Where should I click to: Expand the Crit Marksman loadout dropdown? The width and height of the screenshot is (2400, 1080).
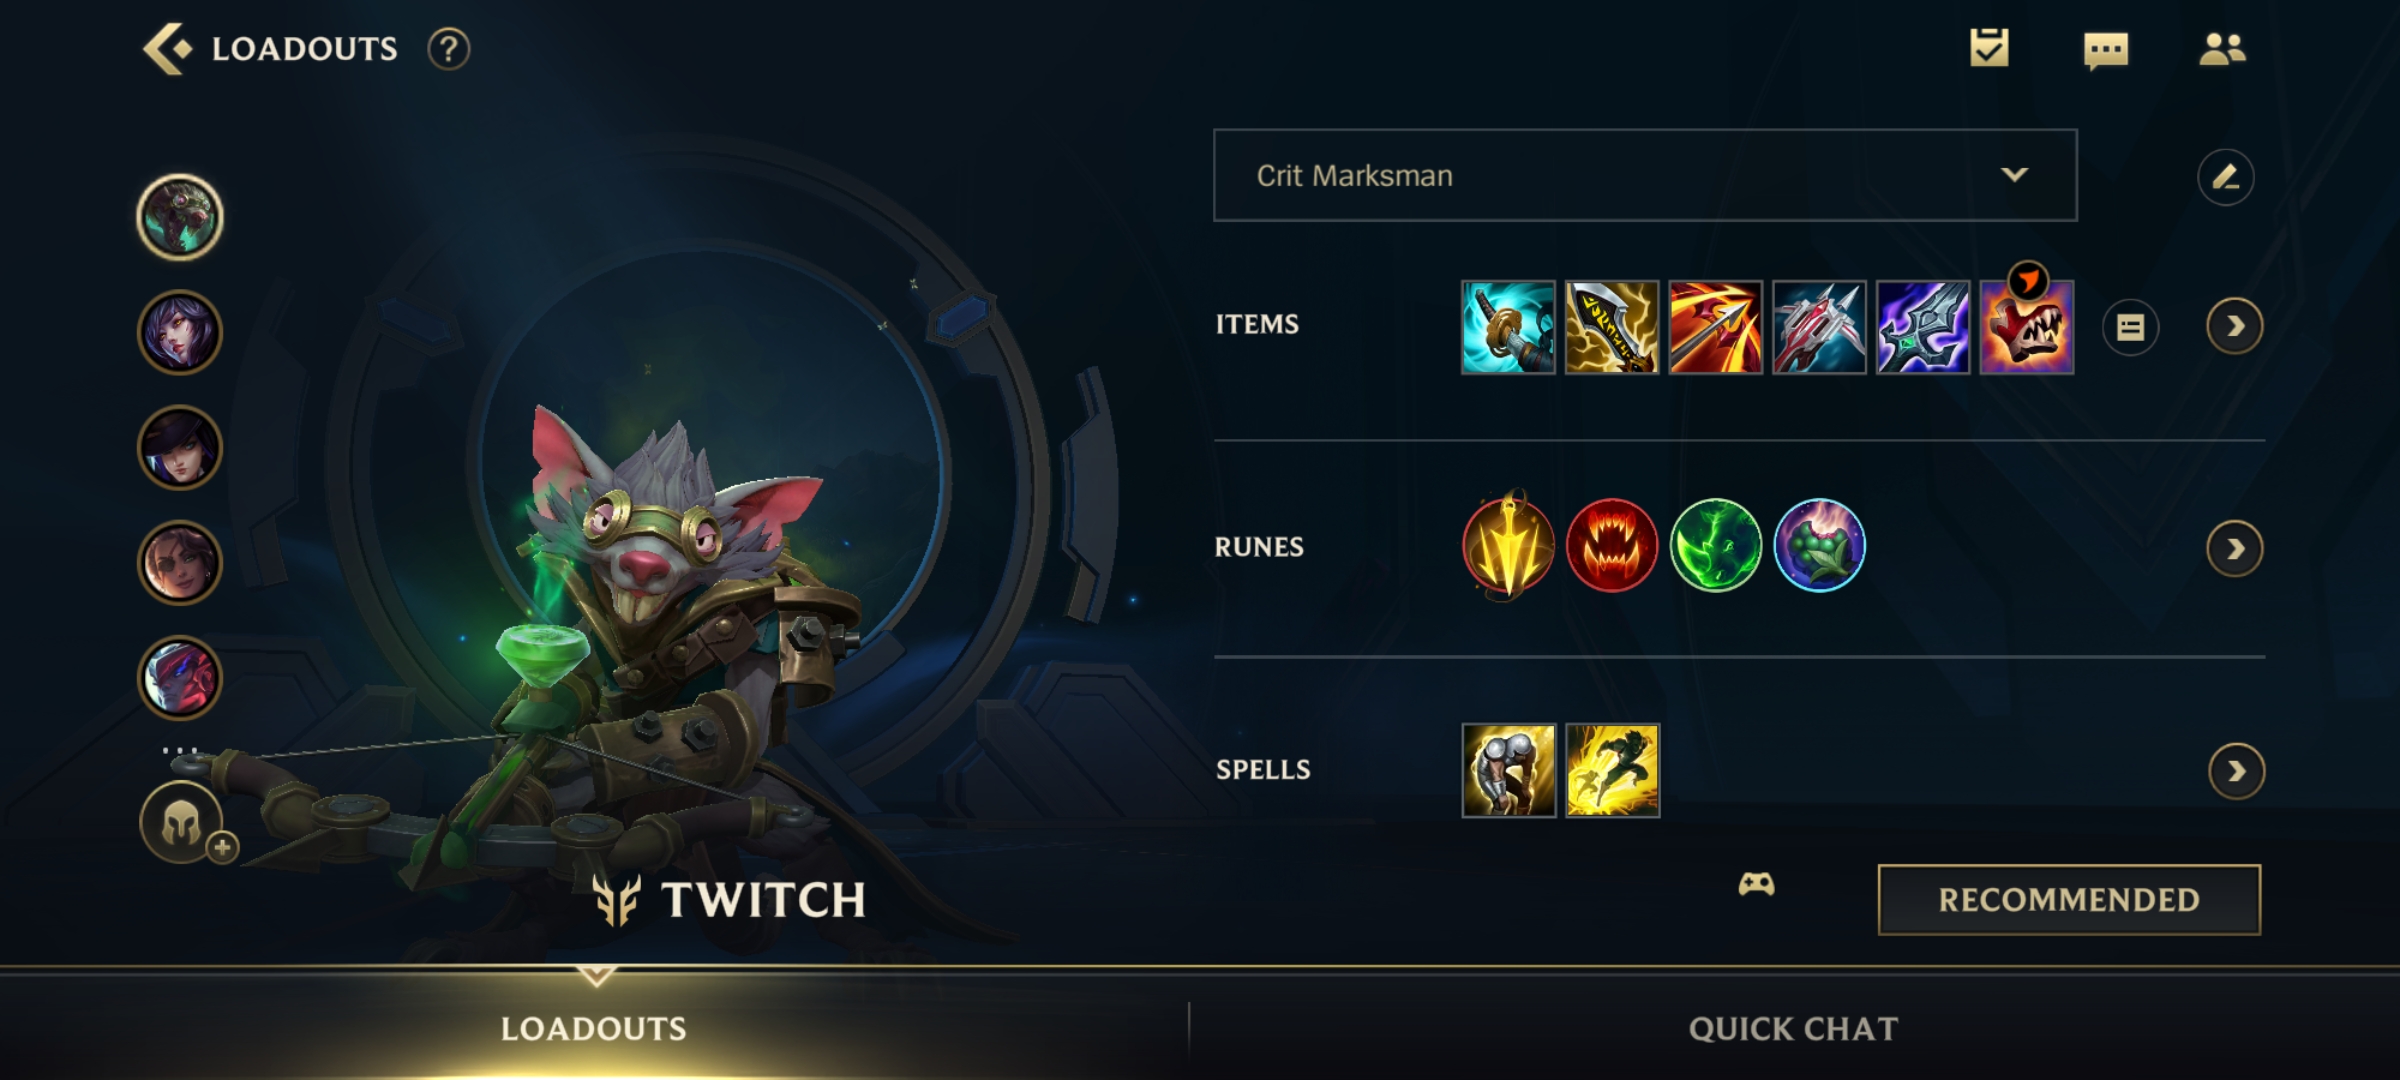1645,175
